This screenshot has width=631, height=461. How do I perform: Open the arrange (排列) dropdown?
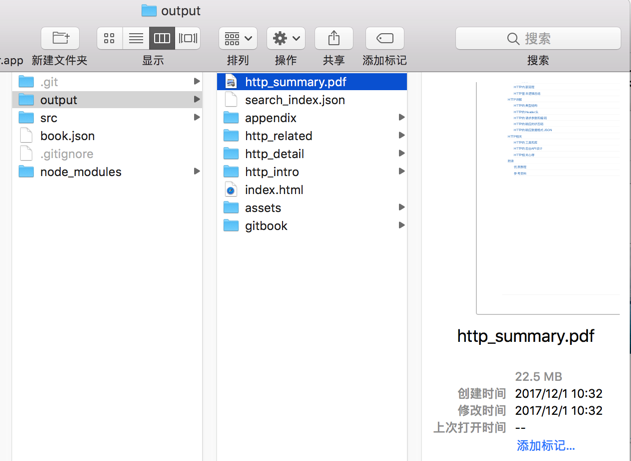(x=238, y=38)
